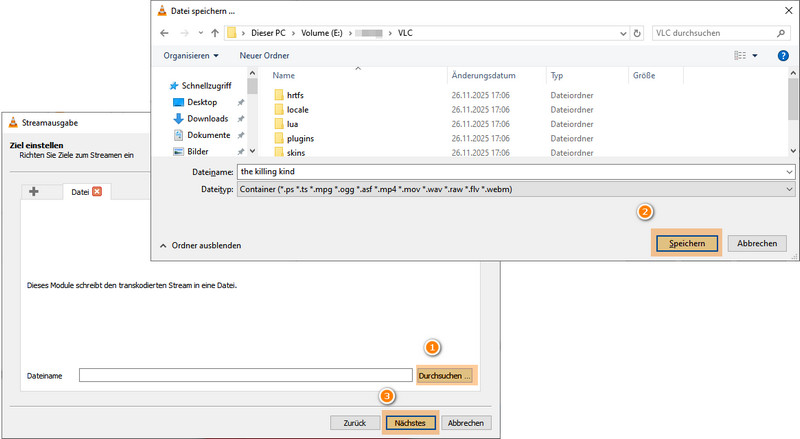Image resolution: width=800 pixels, height=439 pixels.
Task: Sort by the Größe column header
Action: point(644,76)
